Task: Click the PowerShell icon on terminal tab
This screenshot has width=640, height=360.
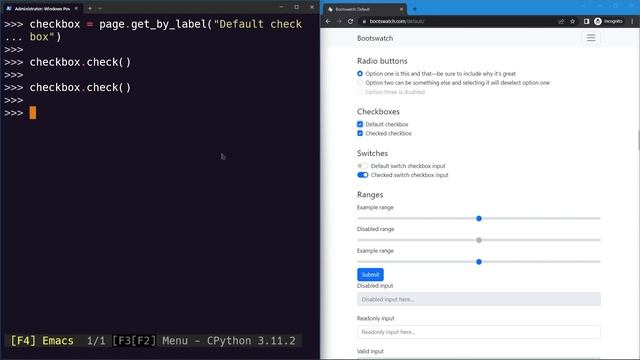Action: click(x=9, y=9)
